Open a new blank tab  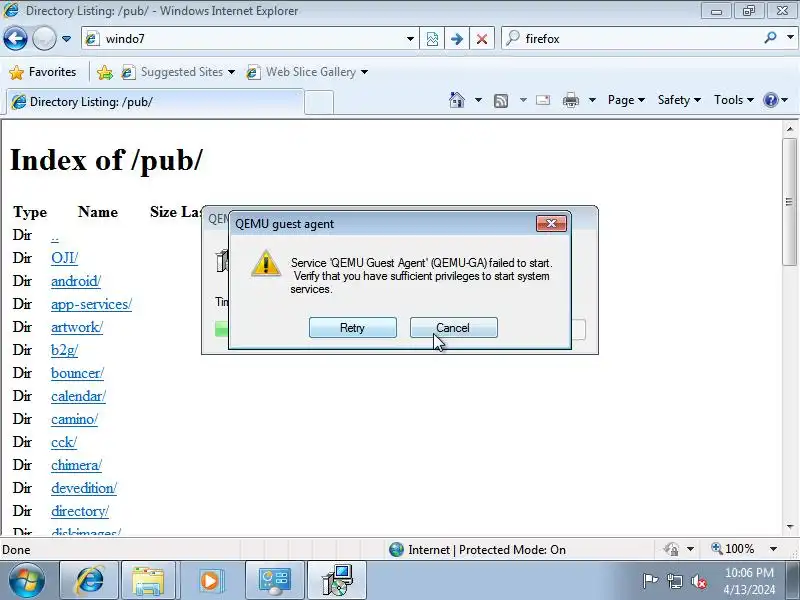tap(319, 102)
